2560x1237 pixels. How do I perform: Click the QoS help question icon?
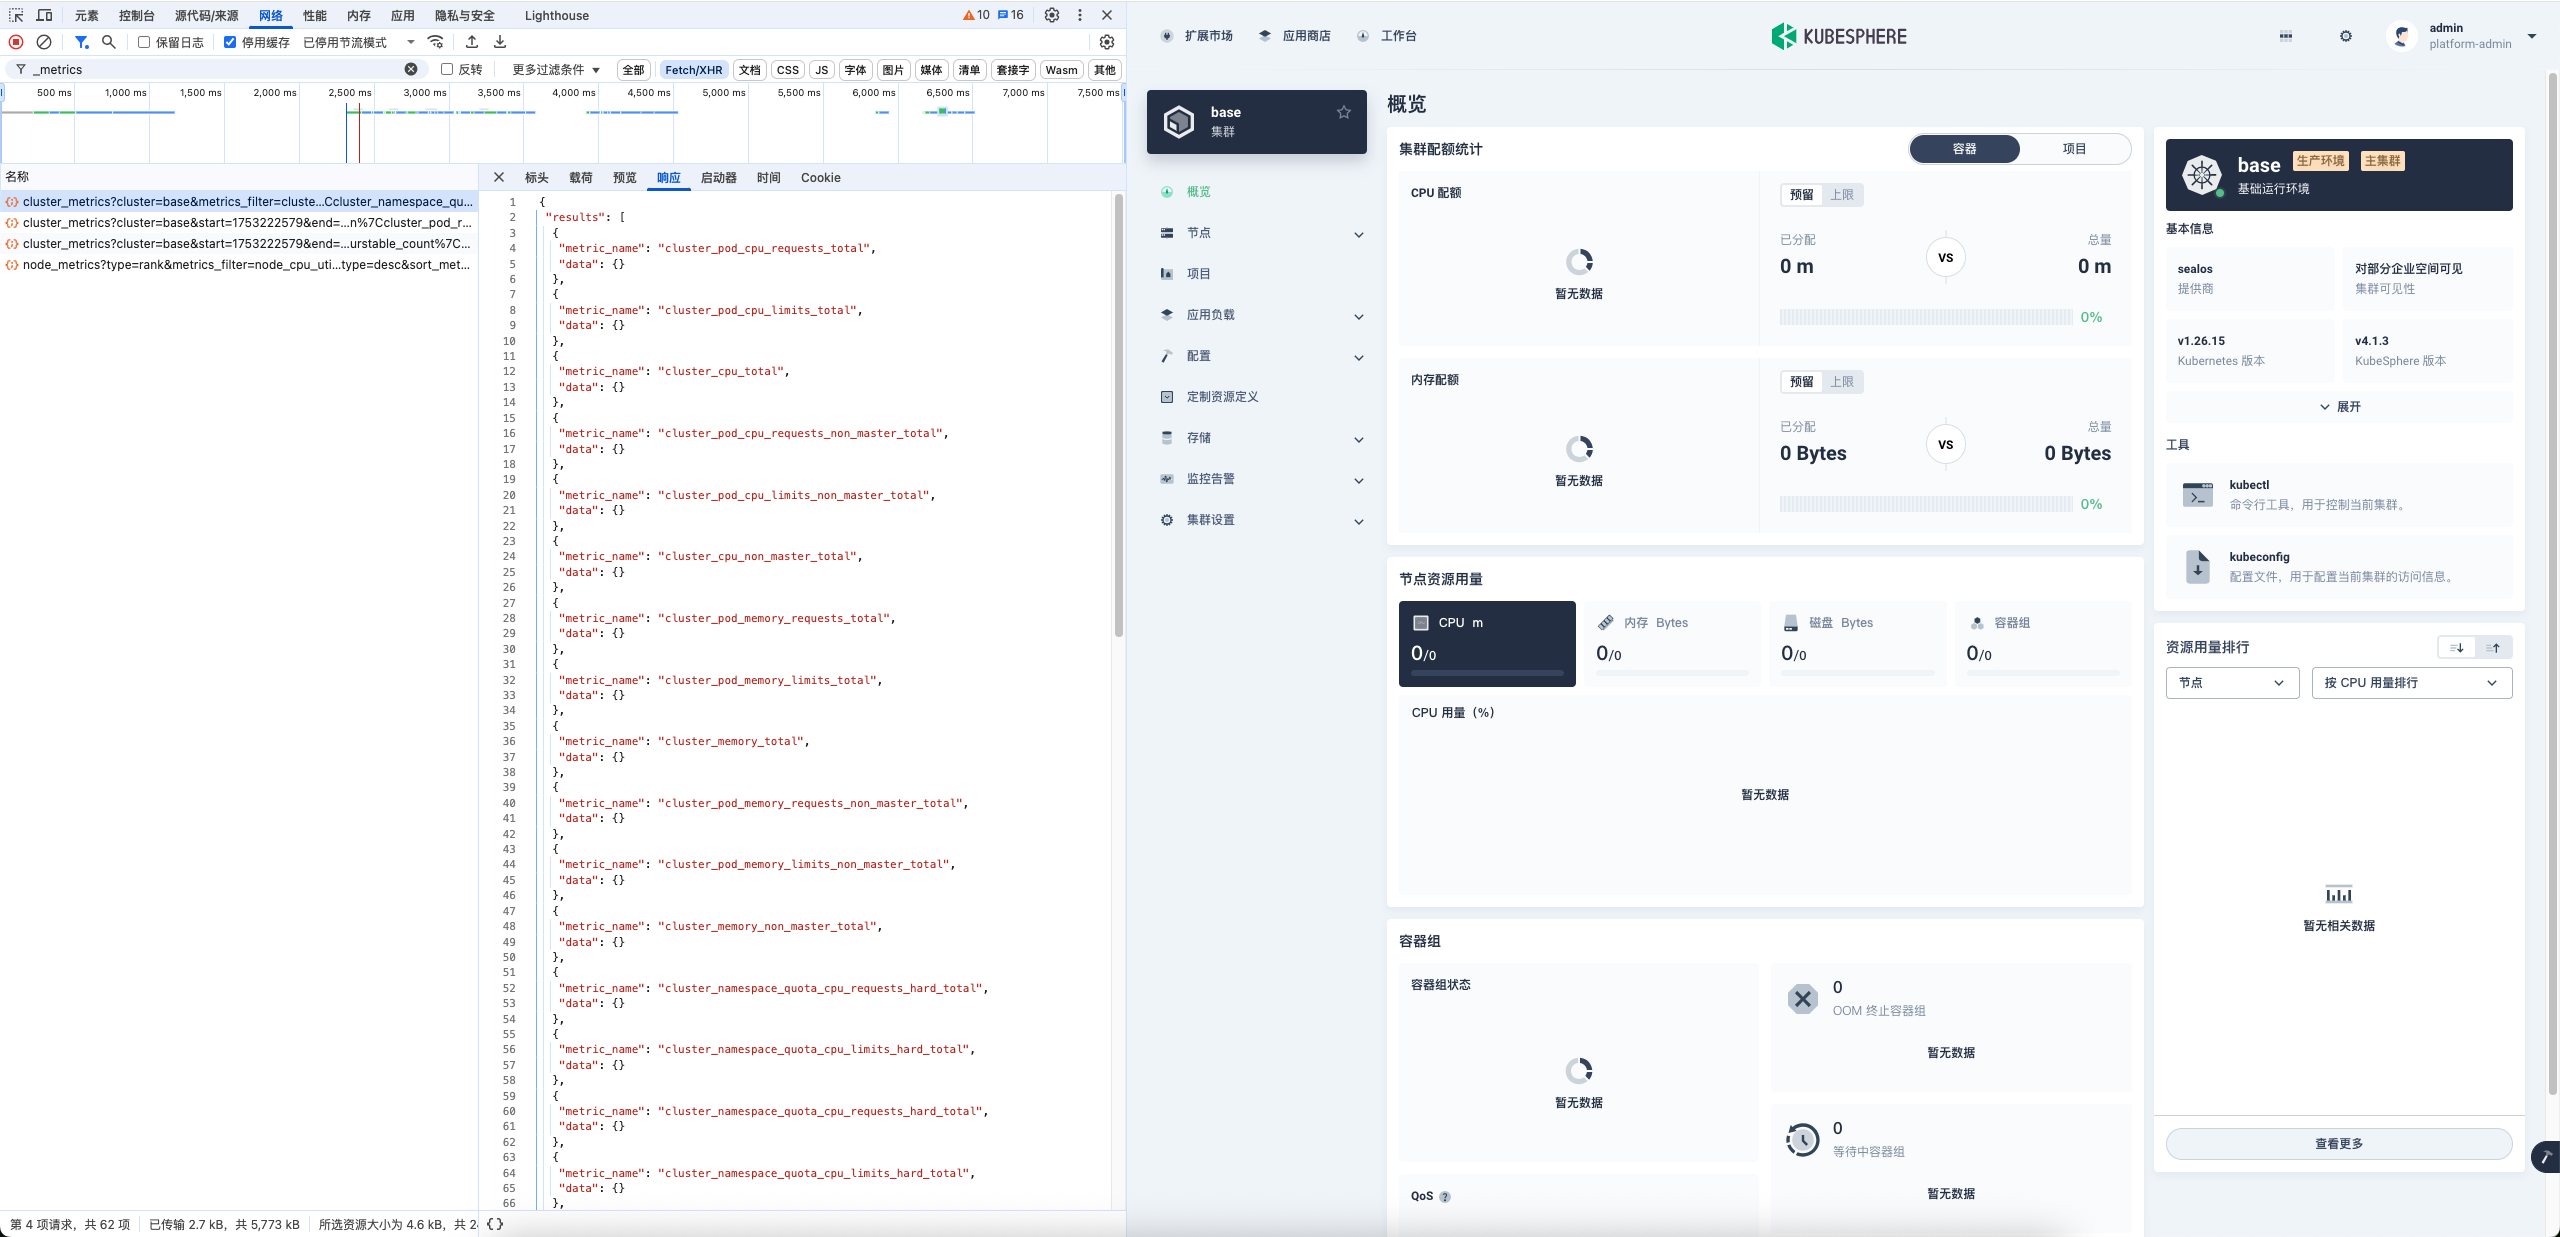pos(1445,1196)
